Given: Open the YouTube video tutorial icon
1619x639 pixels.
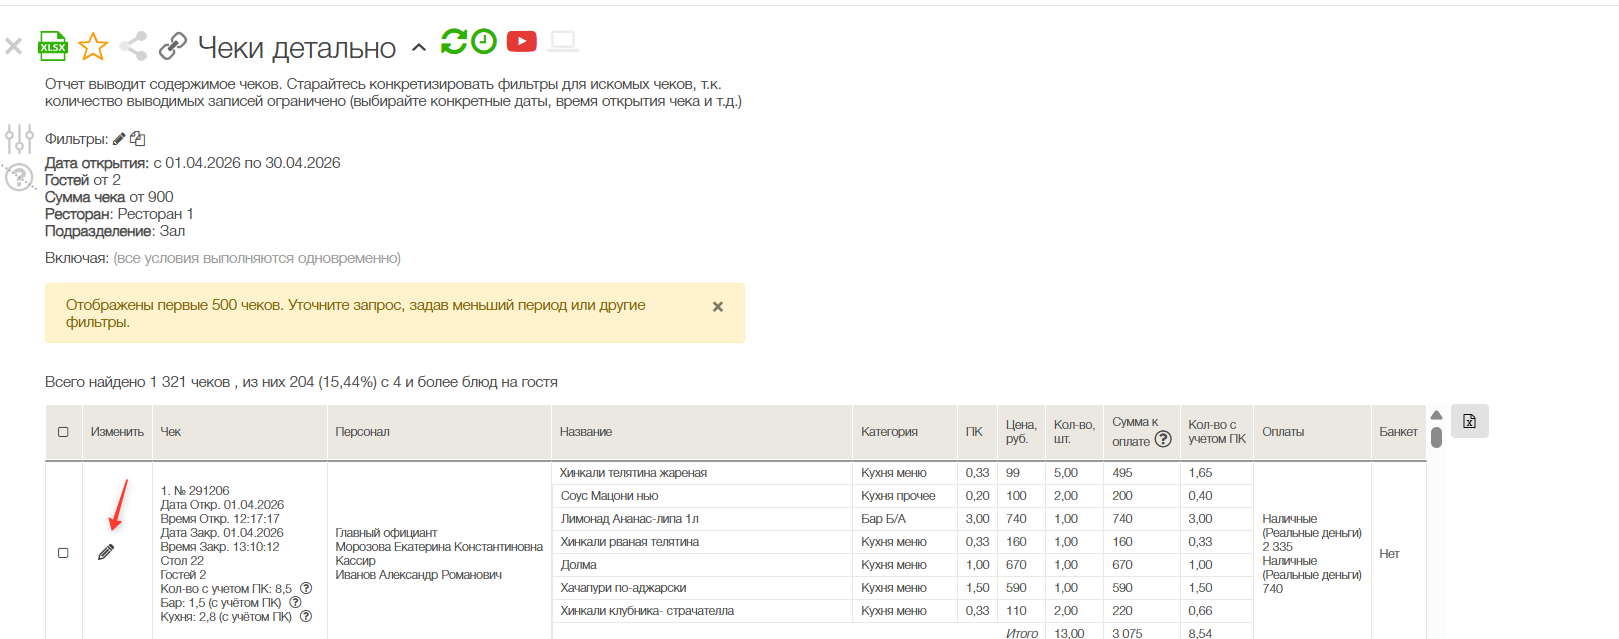Looking at the screenshot, I should (522, 41).
